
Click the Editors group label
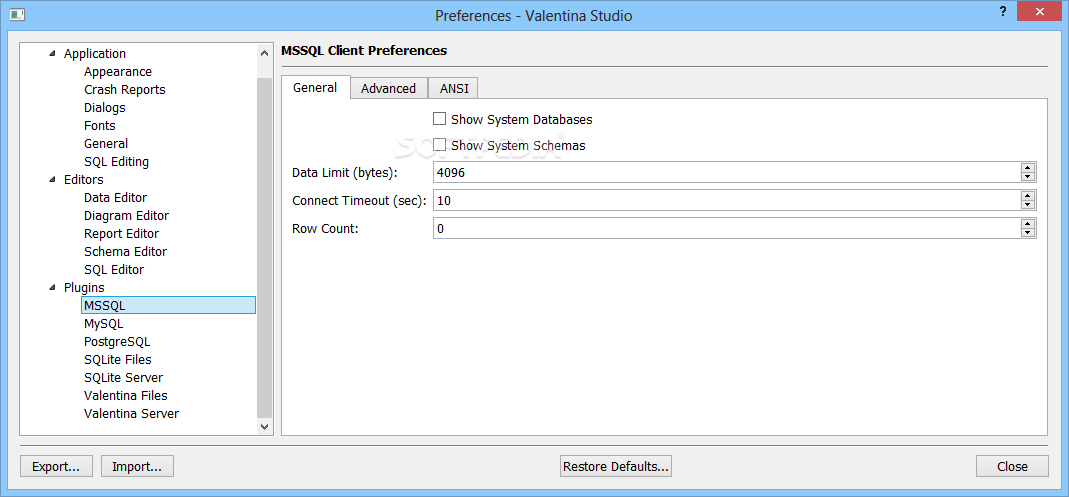pos(84,180)
